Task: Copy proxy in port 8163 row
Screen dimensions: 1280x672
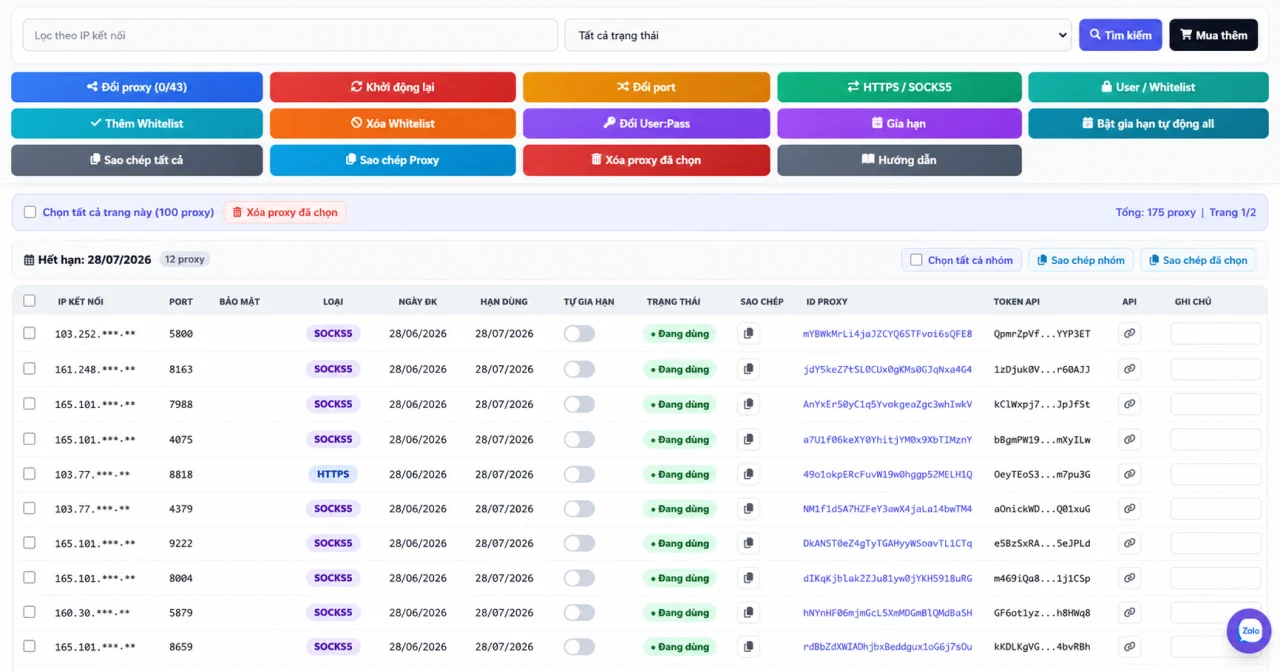Action: point(748,369)
